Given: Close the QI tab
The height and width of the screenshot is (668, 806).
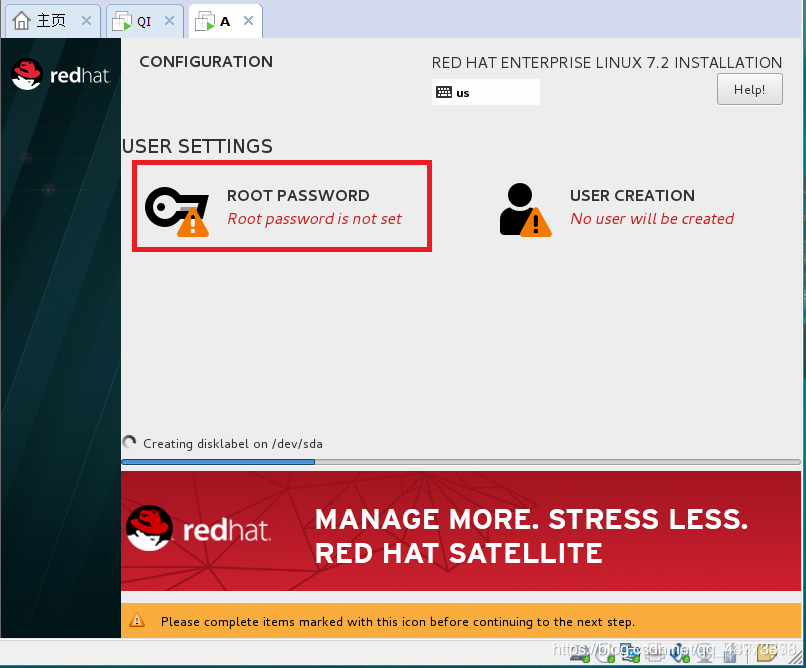Looking at the screenshot, I should tap(169, 21).
